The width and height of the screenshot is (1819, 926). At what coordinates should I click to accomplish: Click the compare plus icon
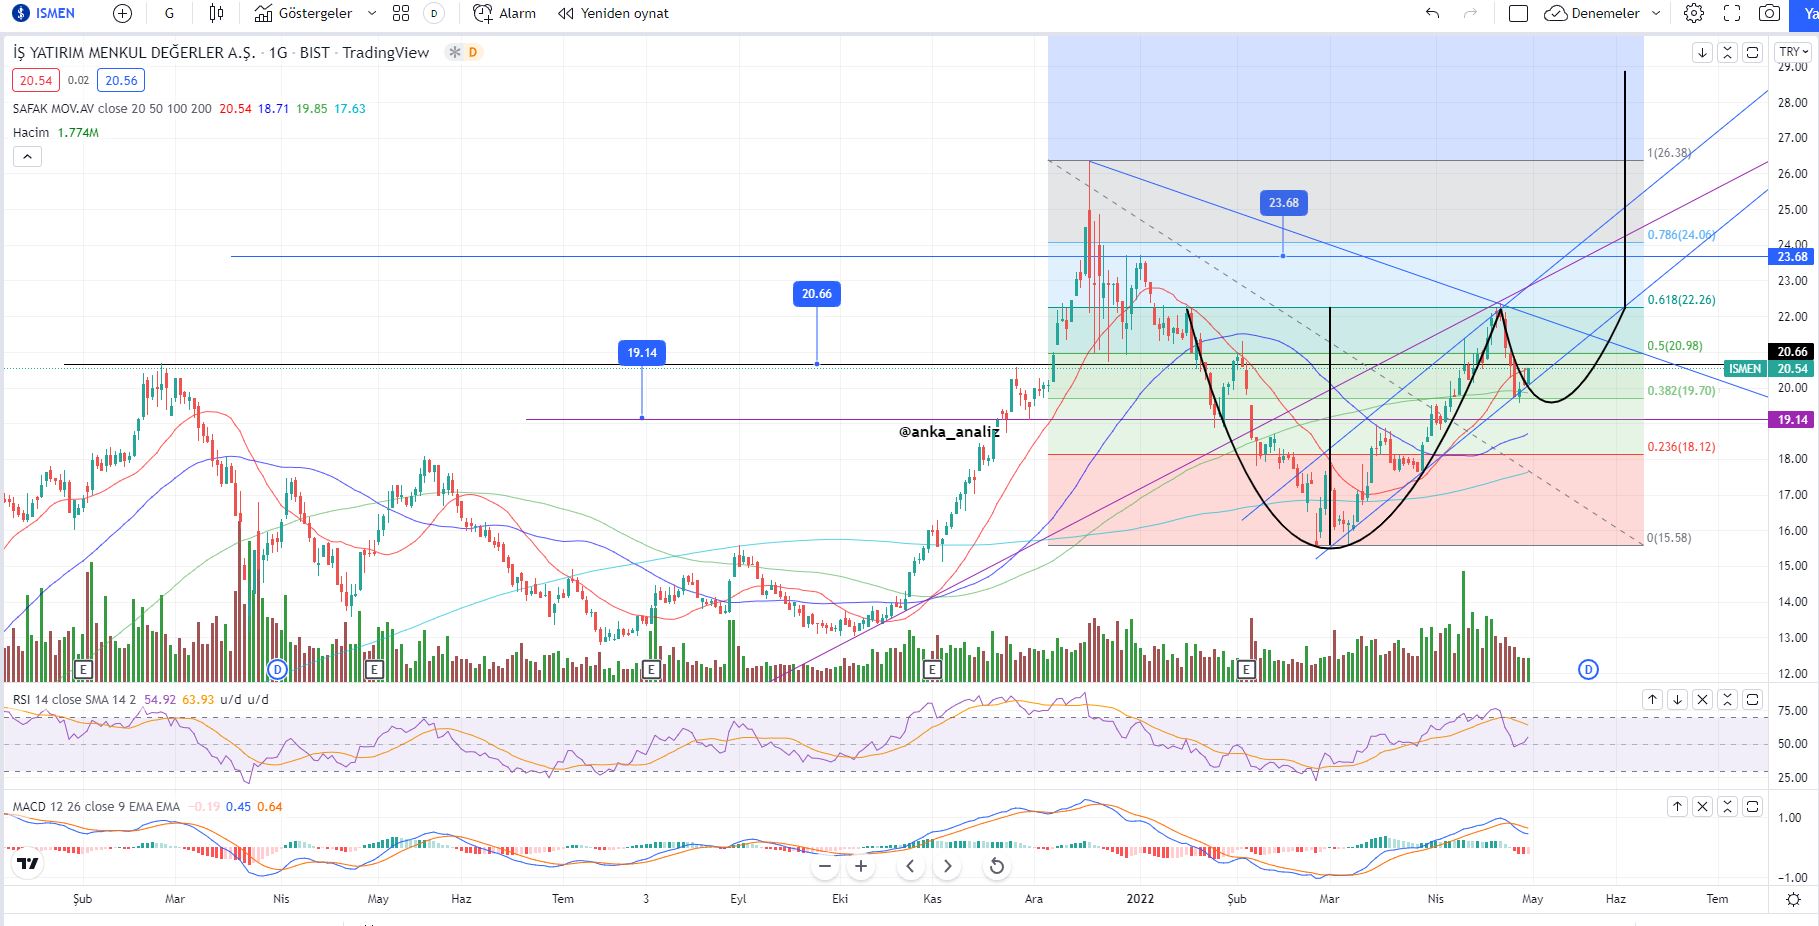pos(121,13)
